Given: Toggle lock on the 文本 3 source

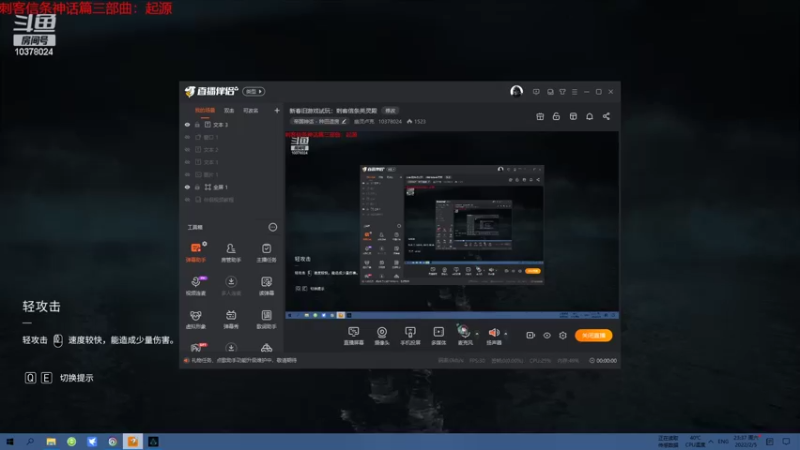Looking at the screenshot, I should (x=197, y=124).
